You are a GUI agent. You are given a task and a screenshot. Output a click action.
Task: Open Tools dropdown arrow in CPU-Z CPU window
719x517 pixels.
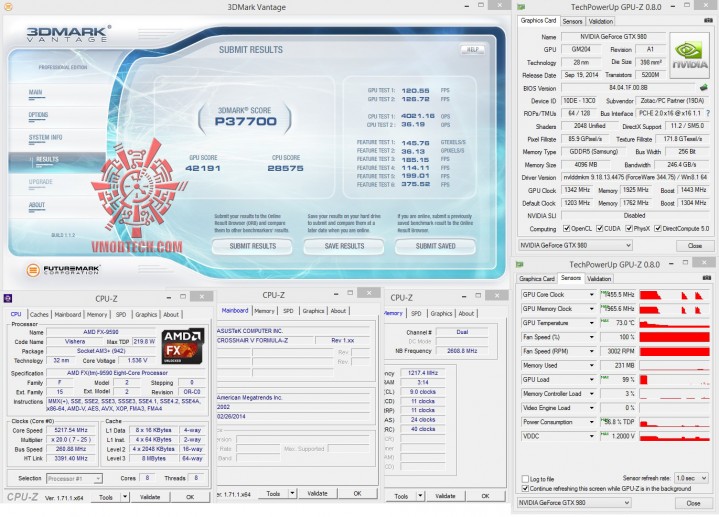tap(124, 497)
